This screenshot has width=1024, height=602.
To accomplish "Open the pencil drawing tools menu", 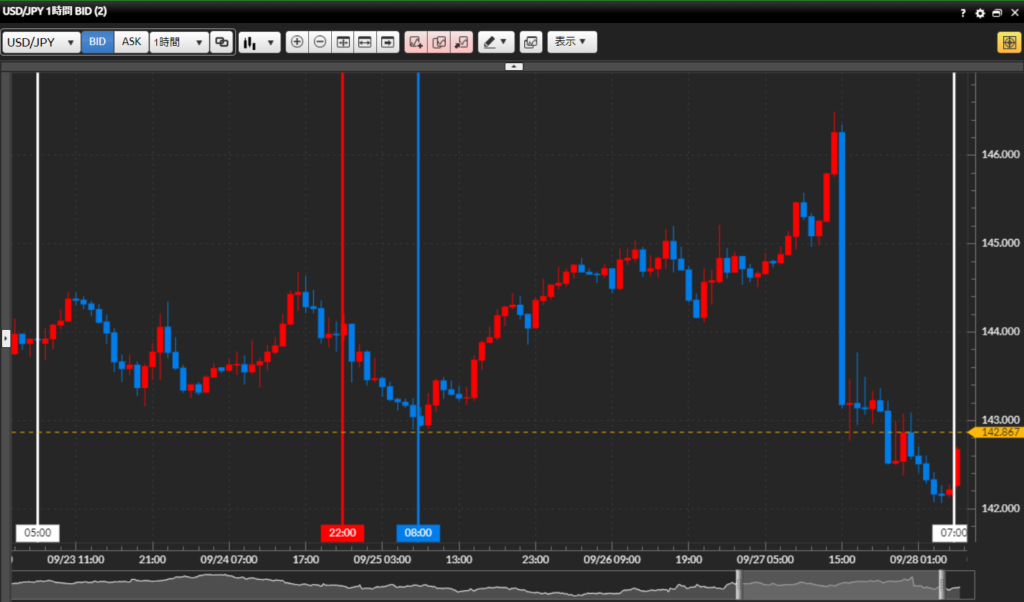I will tap(495, 42).
